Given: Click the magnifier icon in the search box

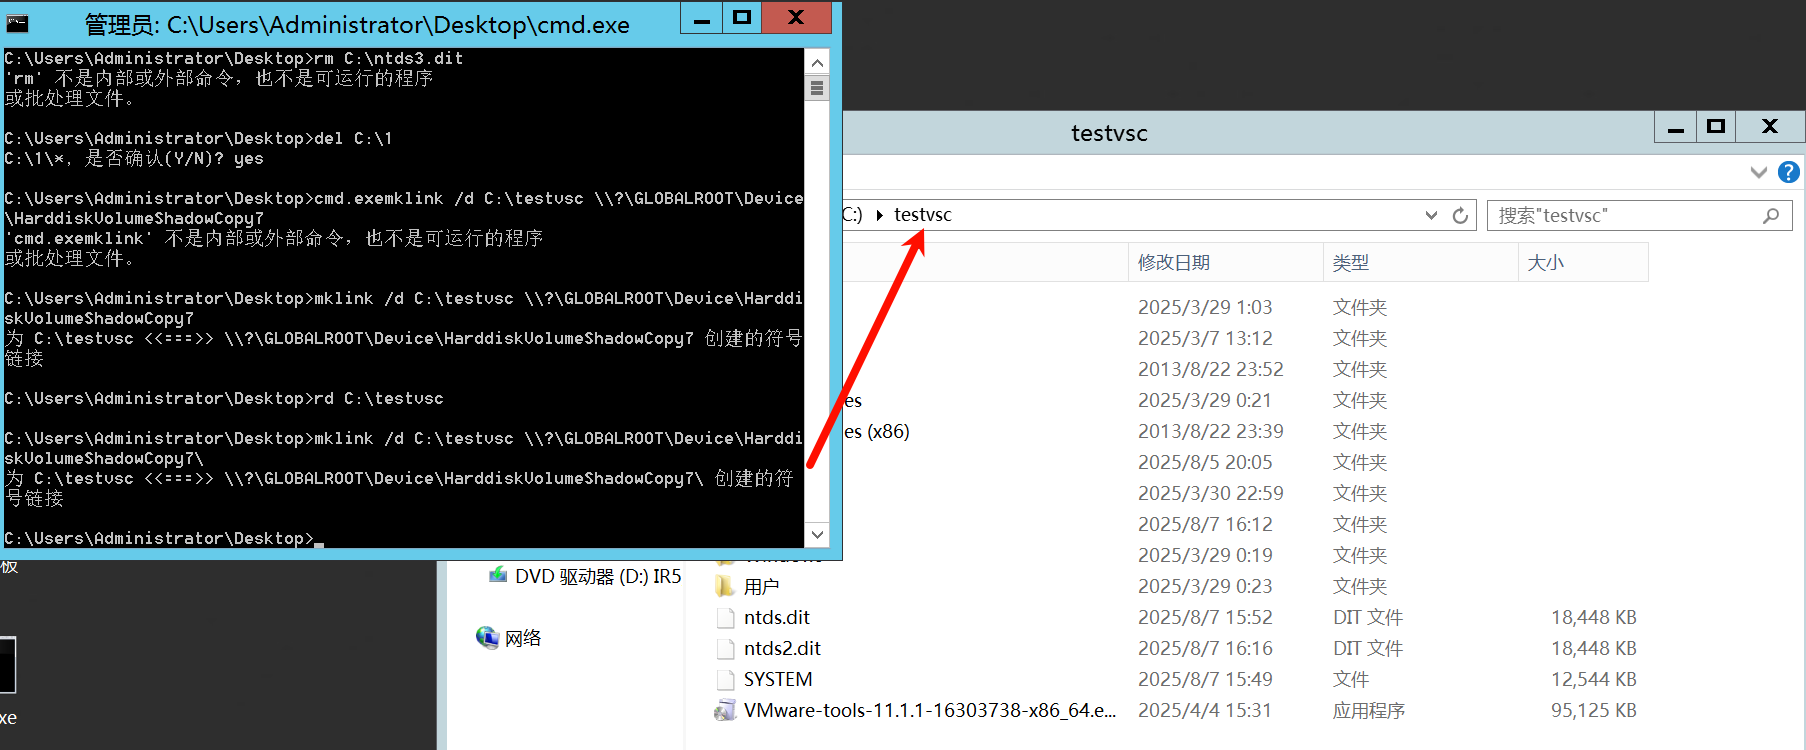Looking at the screenshot, I should (x=1770, y=215).
